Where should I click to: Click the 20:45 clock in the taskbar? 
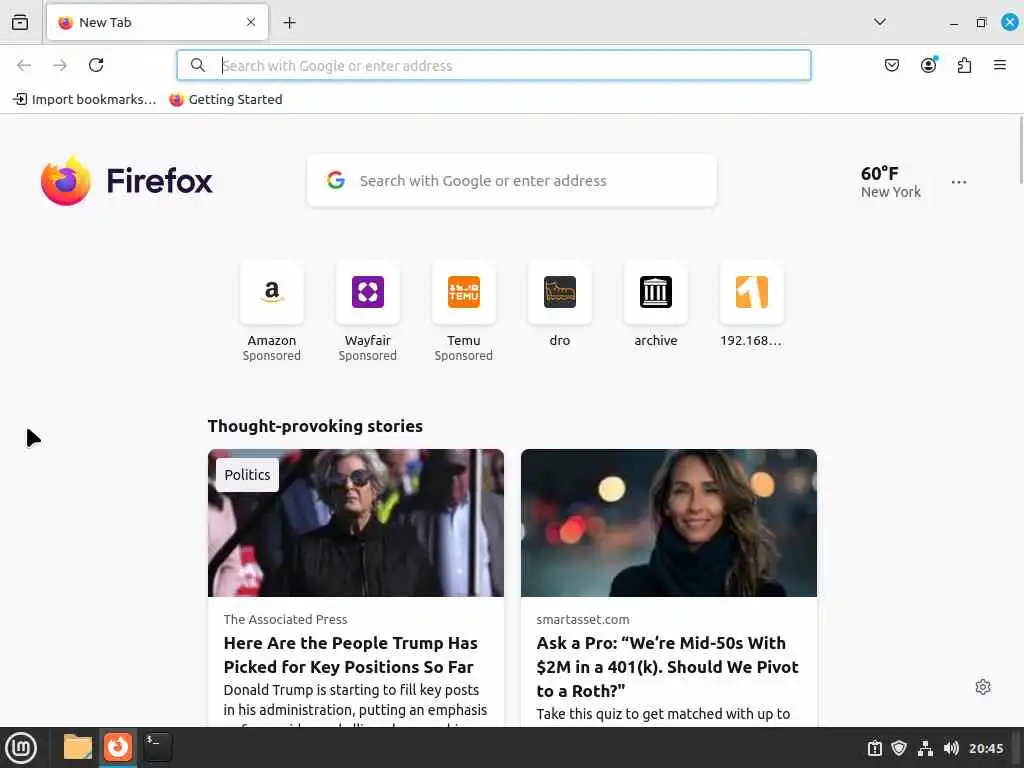point(986,748)
